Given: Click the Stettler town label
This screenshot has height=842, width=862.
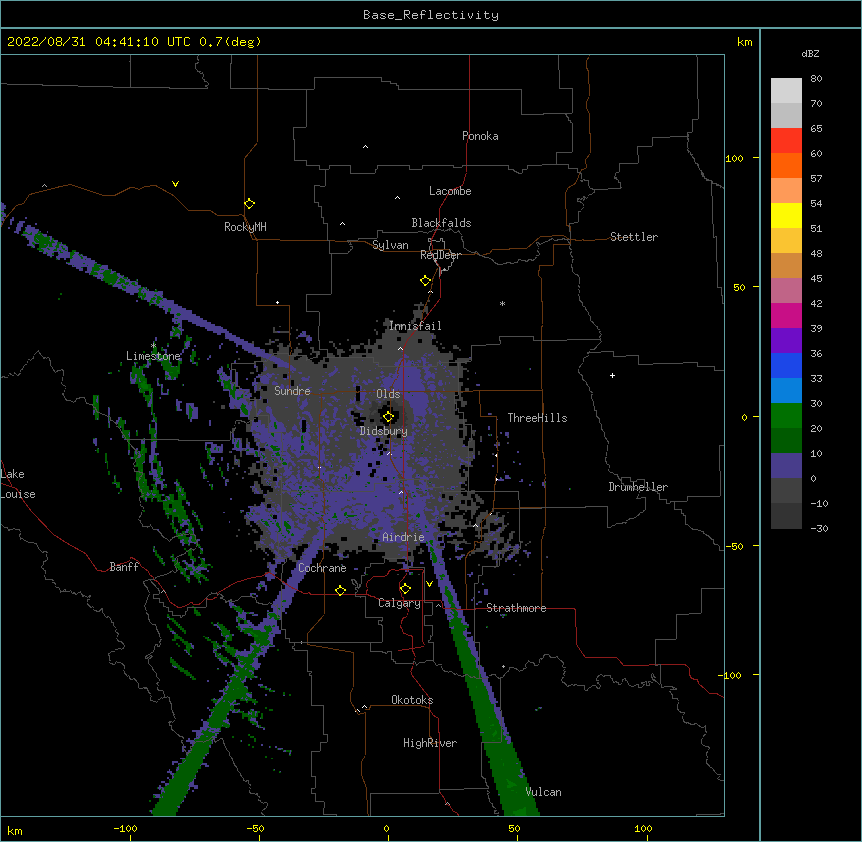Looking at the screenshot, I should pyautogui.click(x=634, y=237).
